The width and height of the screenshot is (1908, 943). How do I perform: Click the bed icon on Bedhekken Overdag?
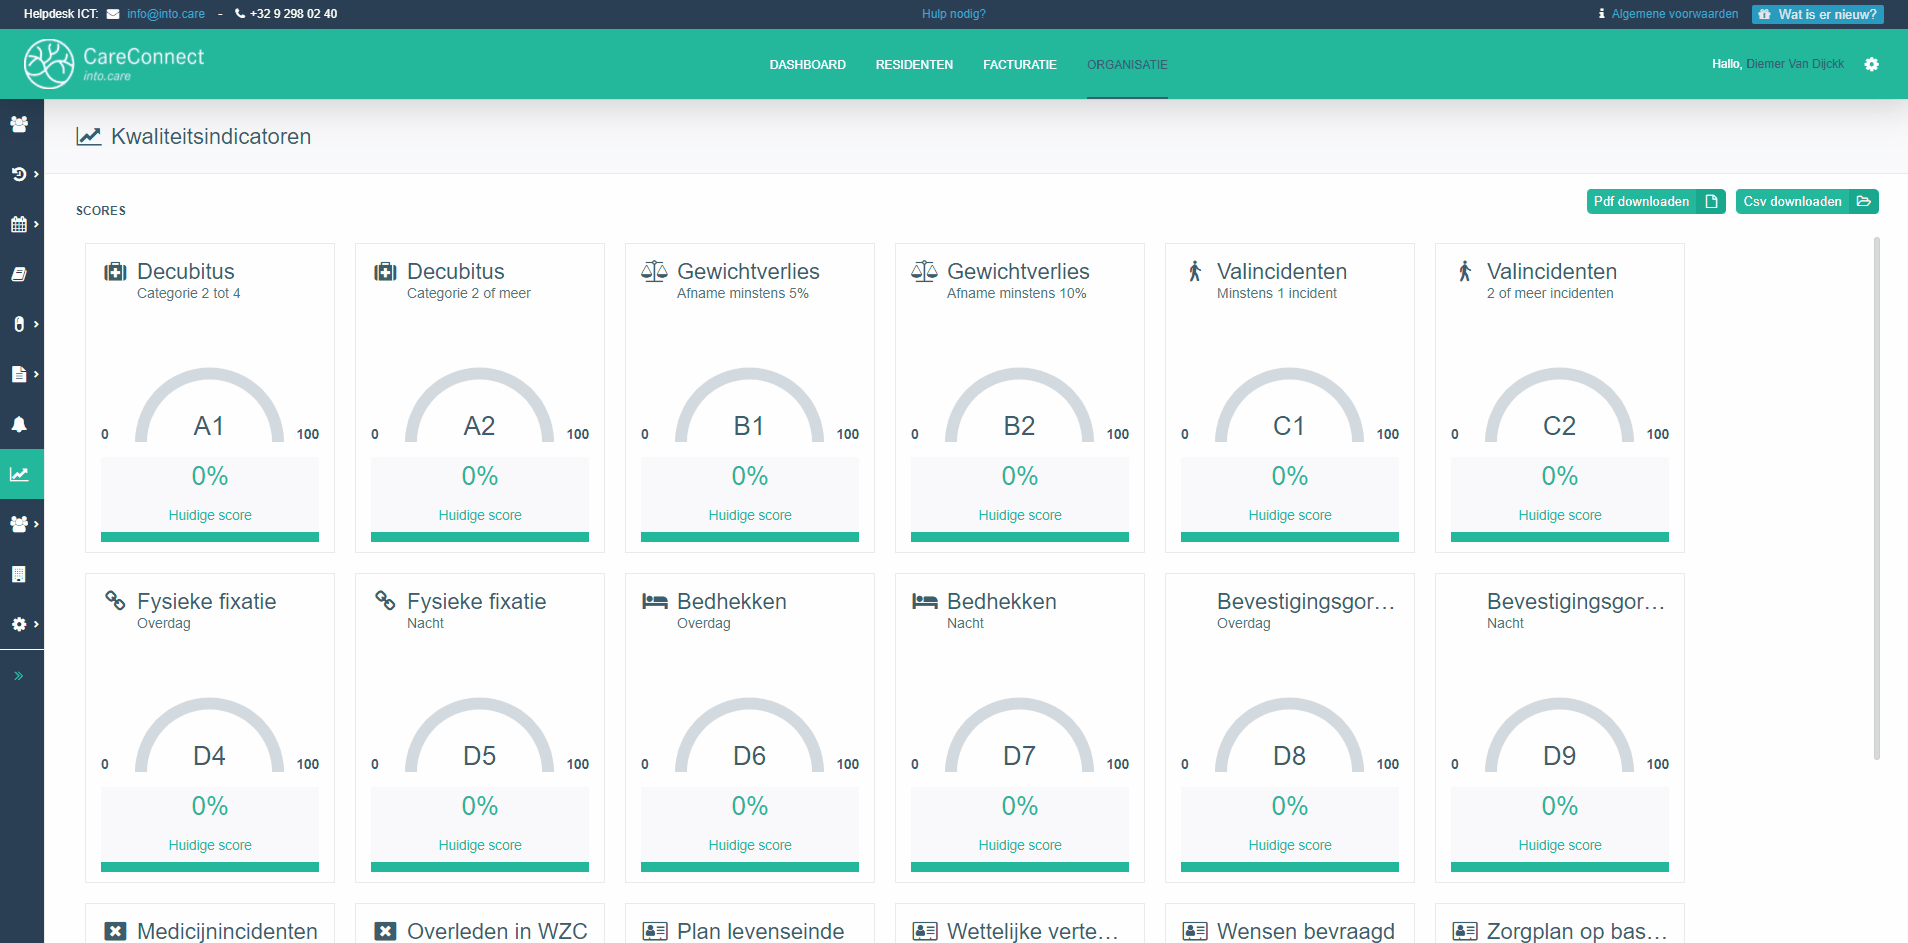pyautogui.click(x=654, y=601)
